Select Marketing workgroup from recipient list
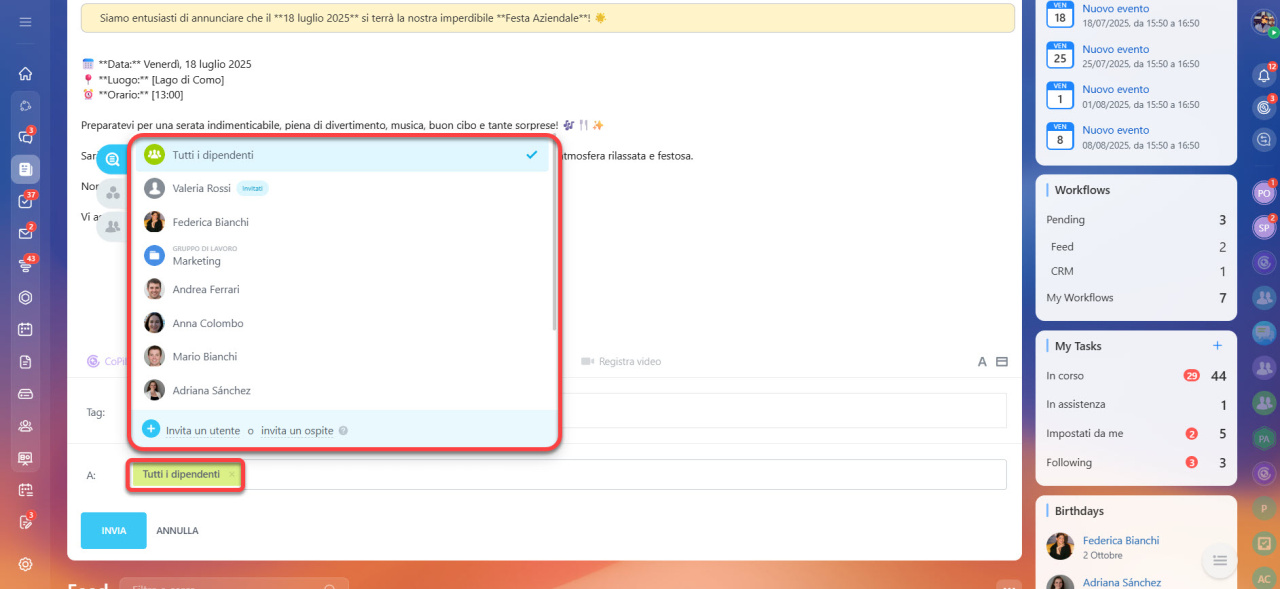This screenshot has width=1280, height=589. pyautogui.click(x=342, y=255)
